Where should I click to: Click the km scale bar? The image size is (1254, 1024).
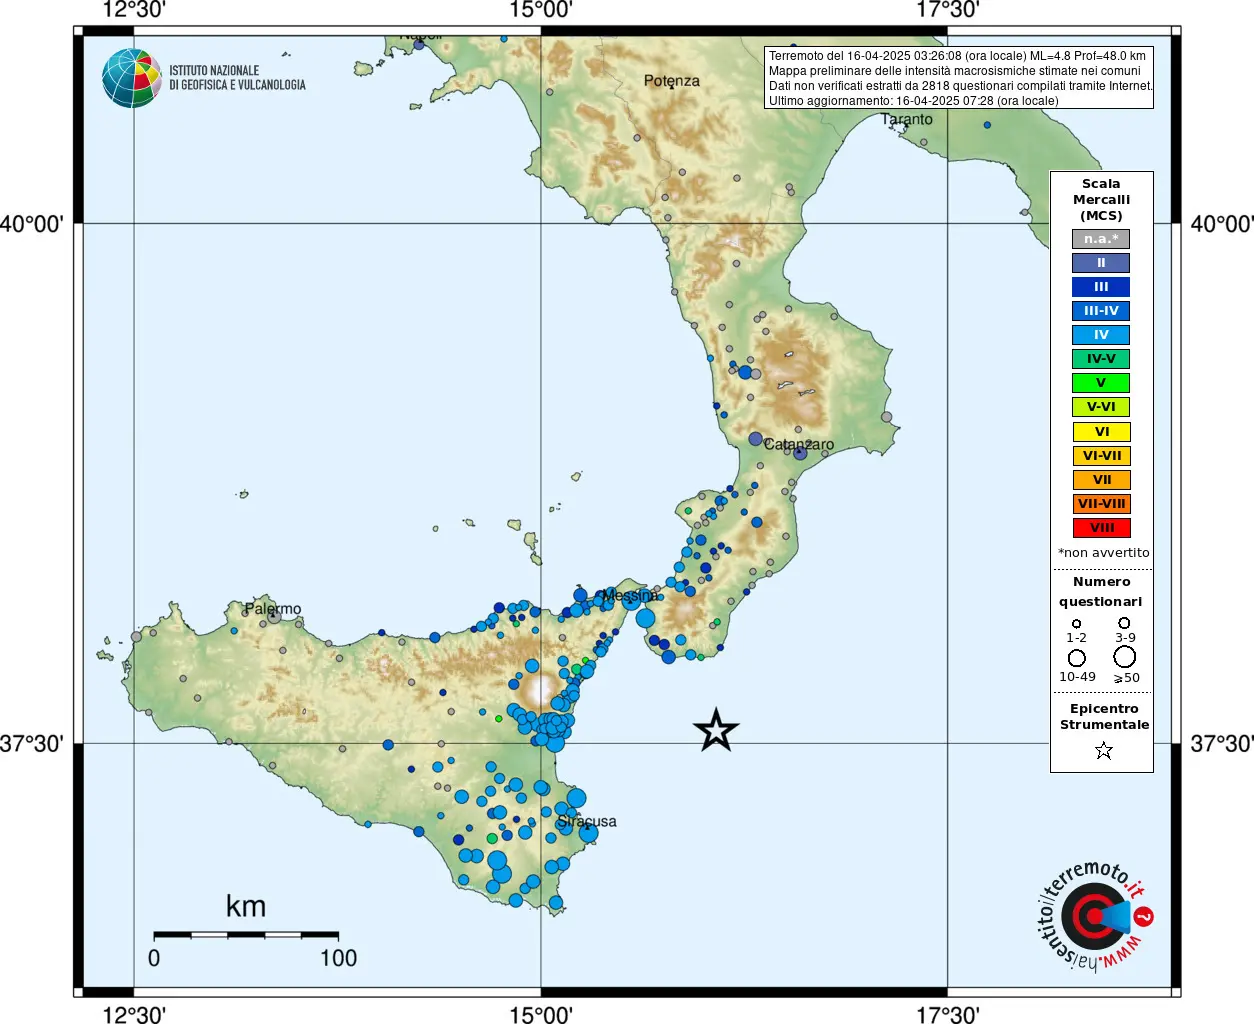[x=246, y=935]
